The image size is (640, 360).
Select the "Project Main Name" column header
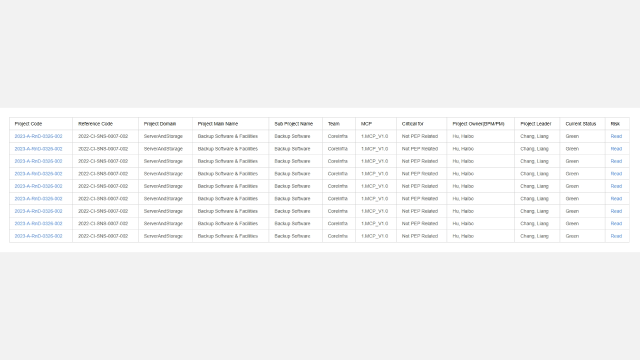tap(231, 124)
